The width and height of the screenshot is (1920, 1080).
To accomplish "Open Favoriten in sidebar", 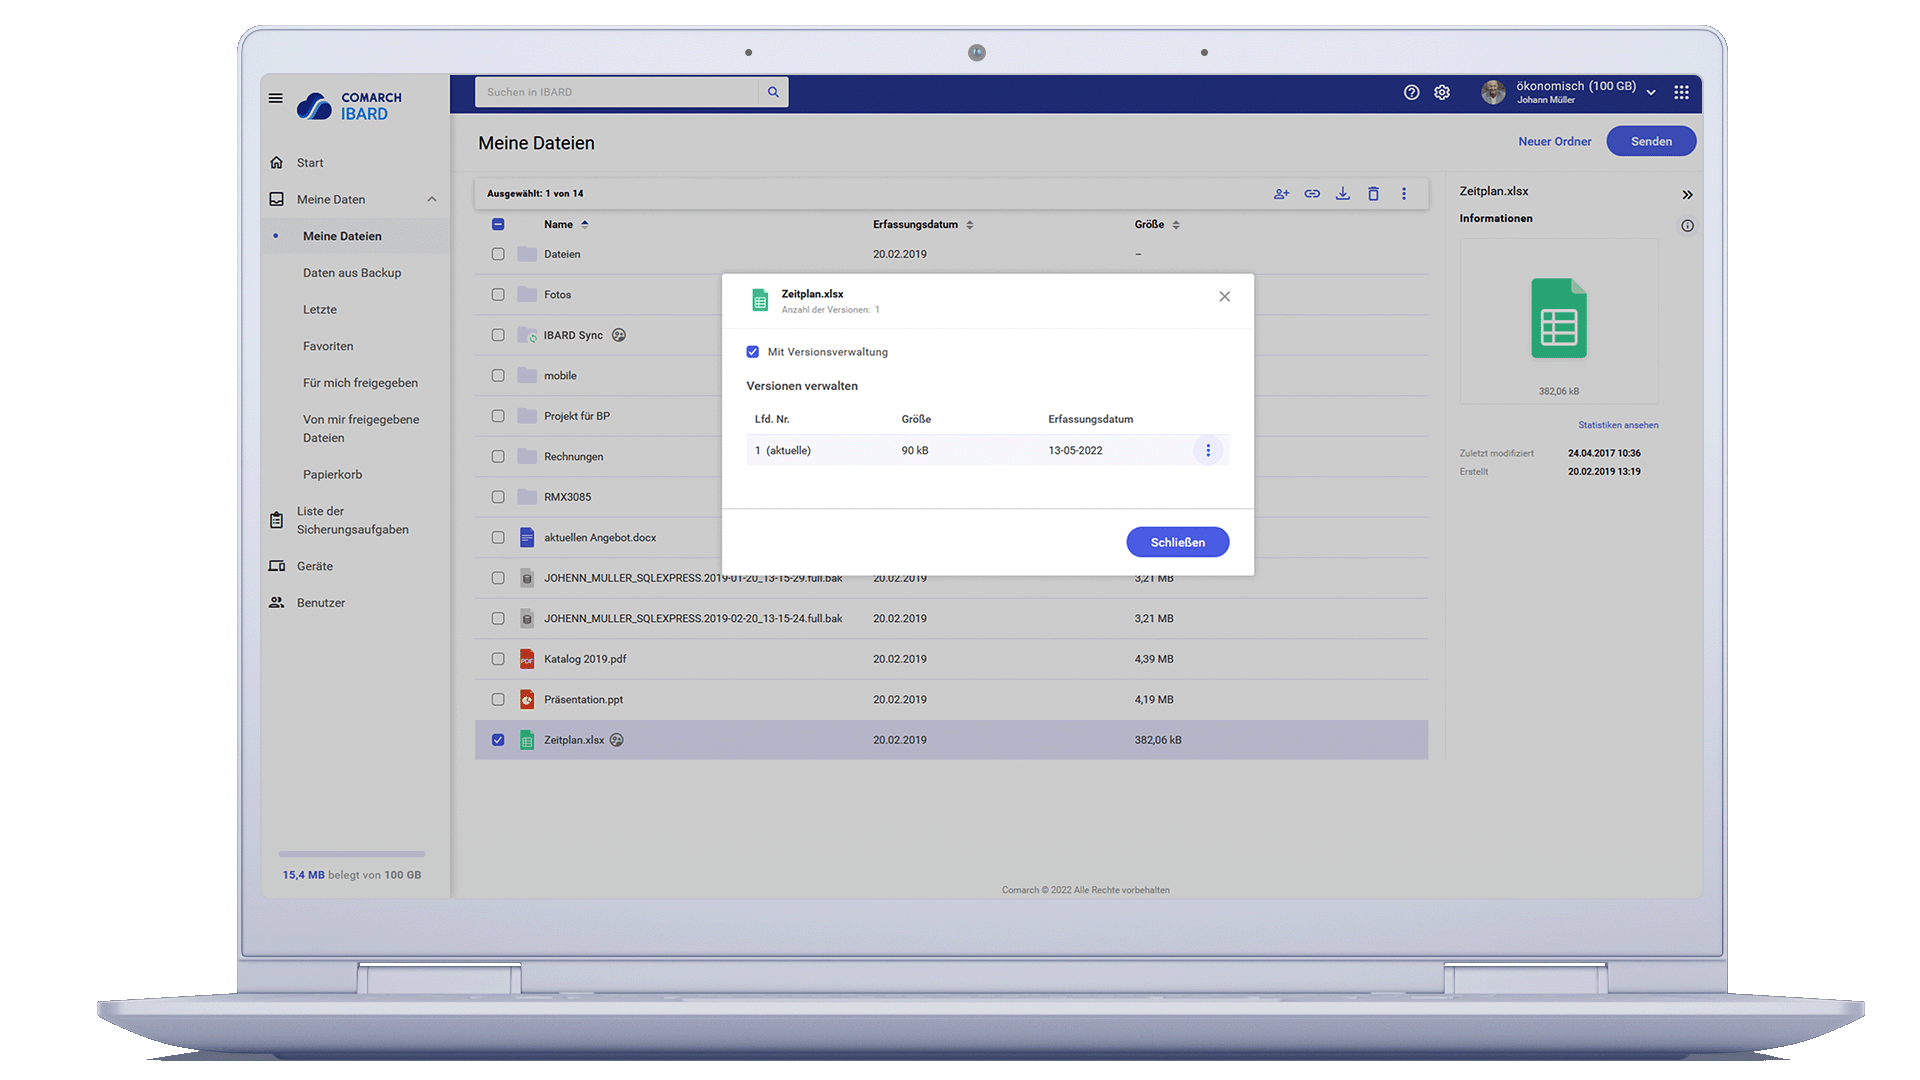I will [328, 346].
